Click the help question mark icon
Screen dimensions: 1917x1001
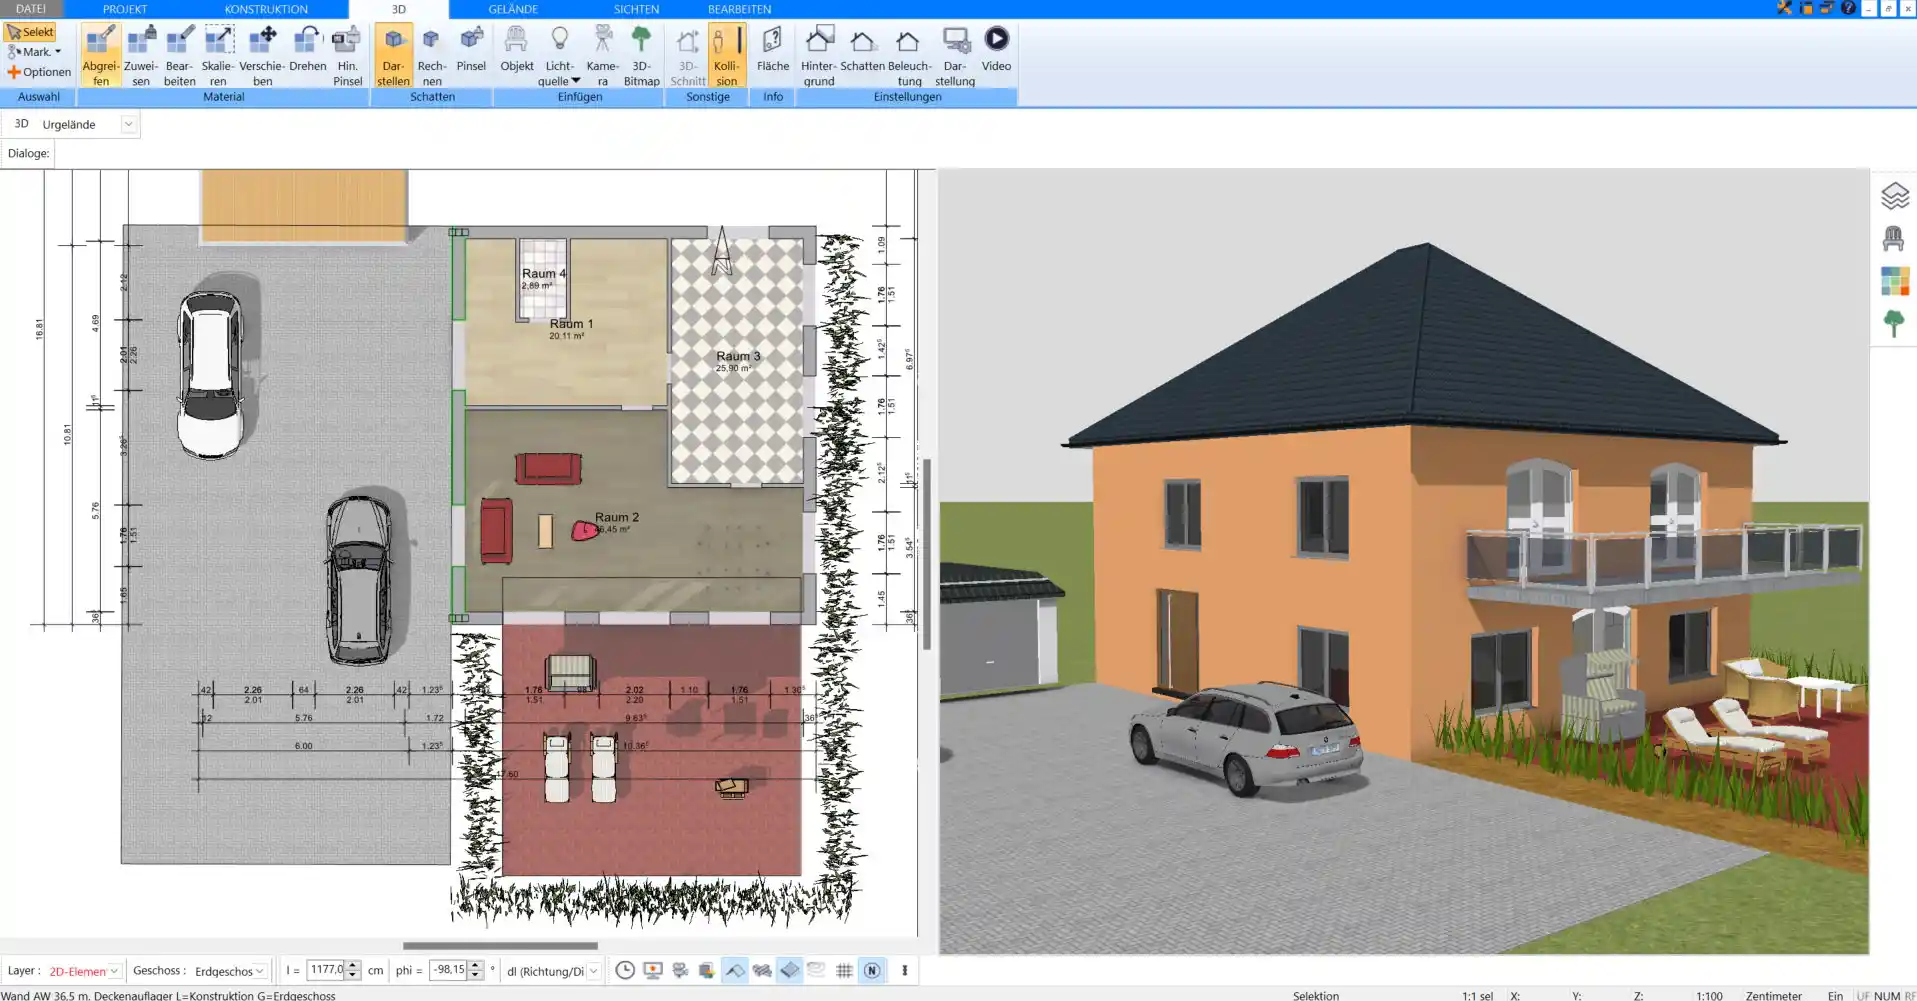pyautogui.click(x=1848, y=8)
